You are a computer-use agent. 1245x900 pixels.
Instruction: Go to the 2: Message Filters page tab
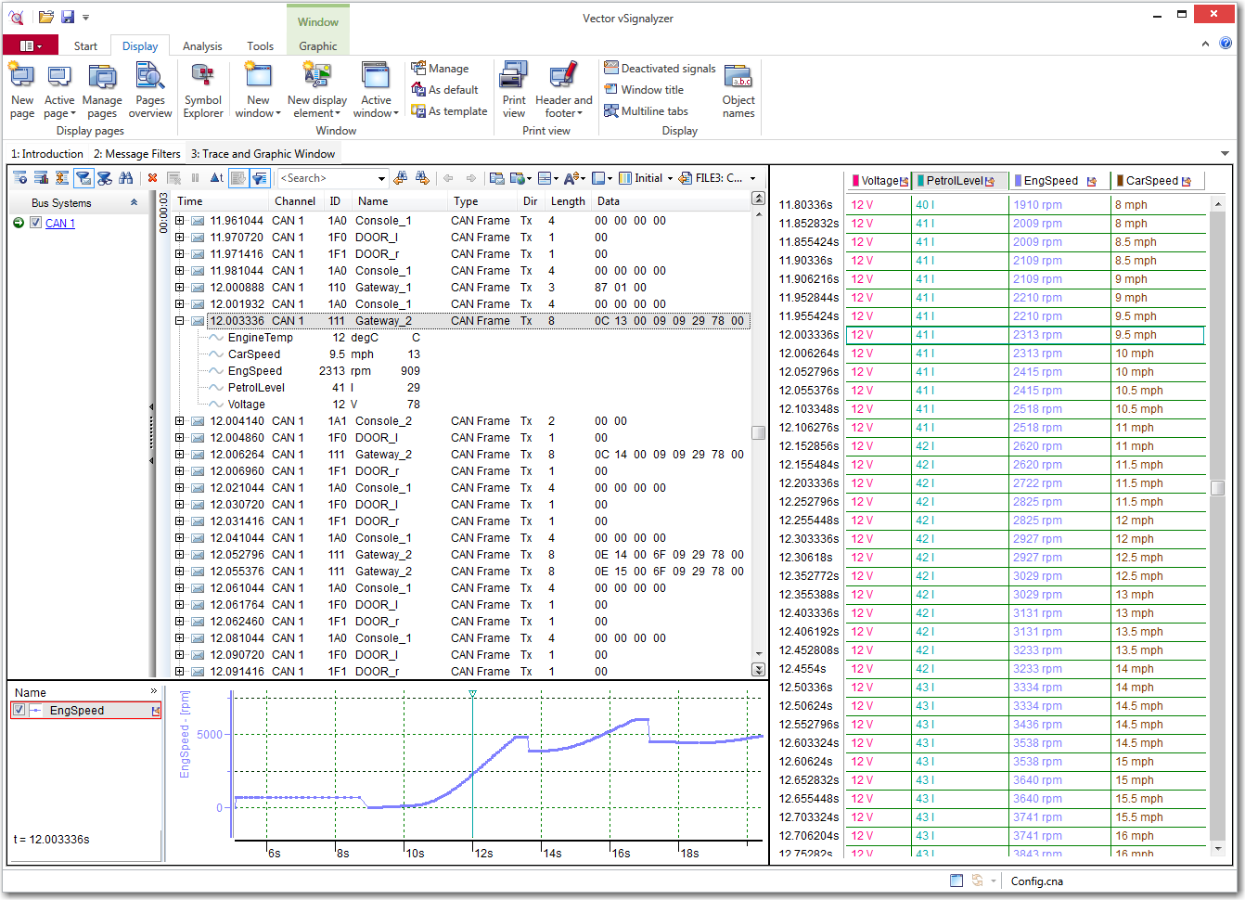tap(137, 154)
